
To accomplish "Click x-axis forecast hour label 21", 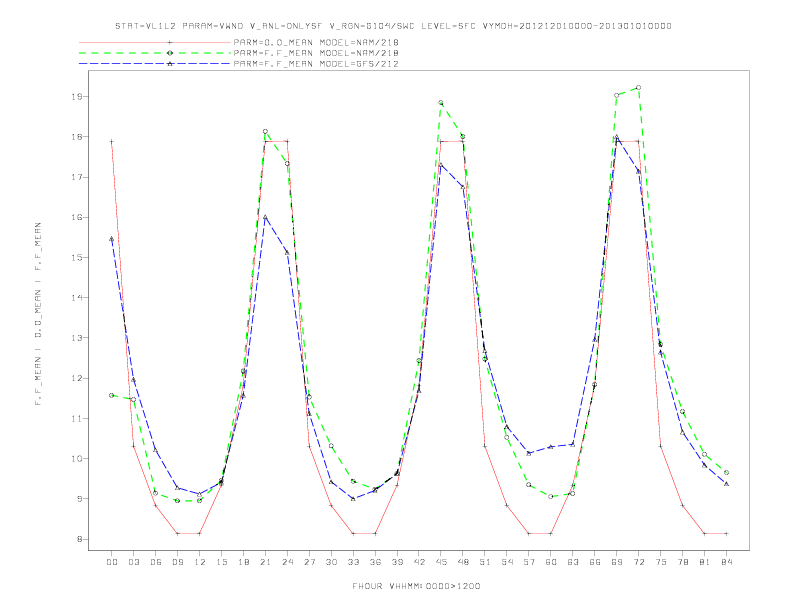I will 265,562.
